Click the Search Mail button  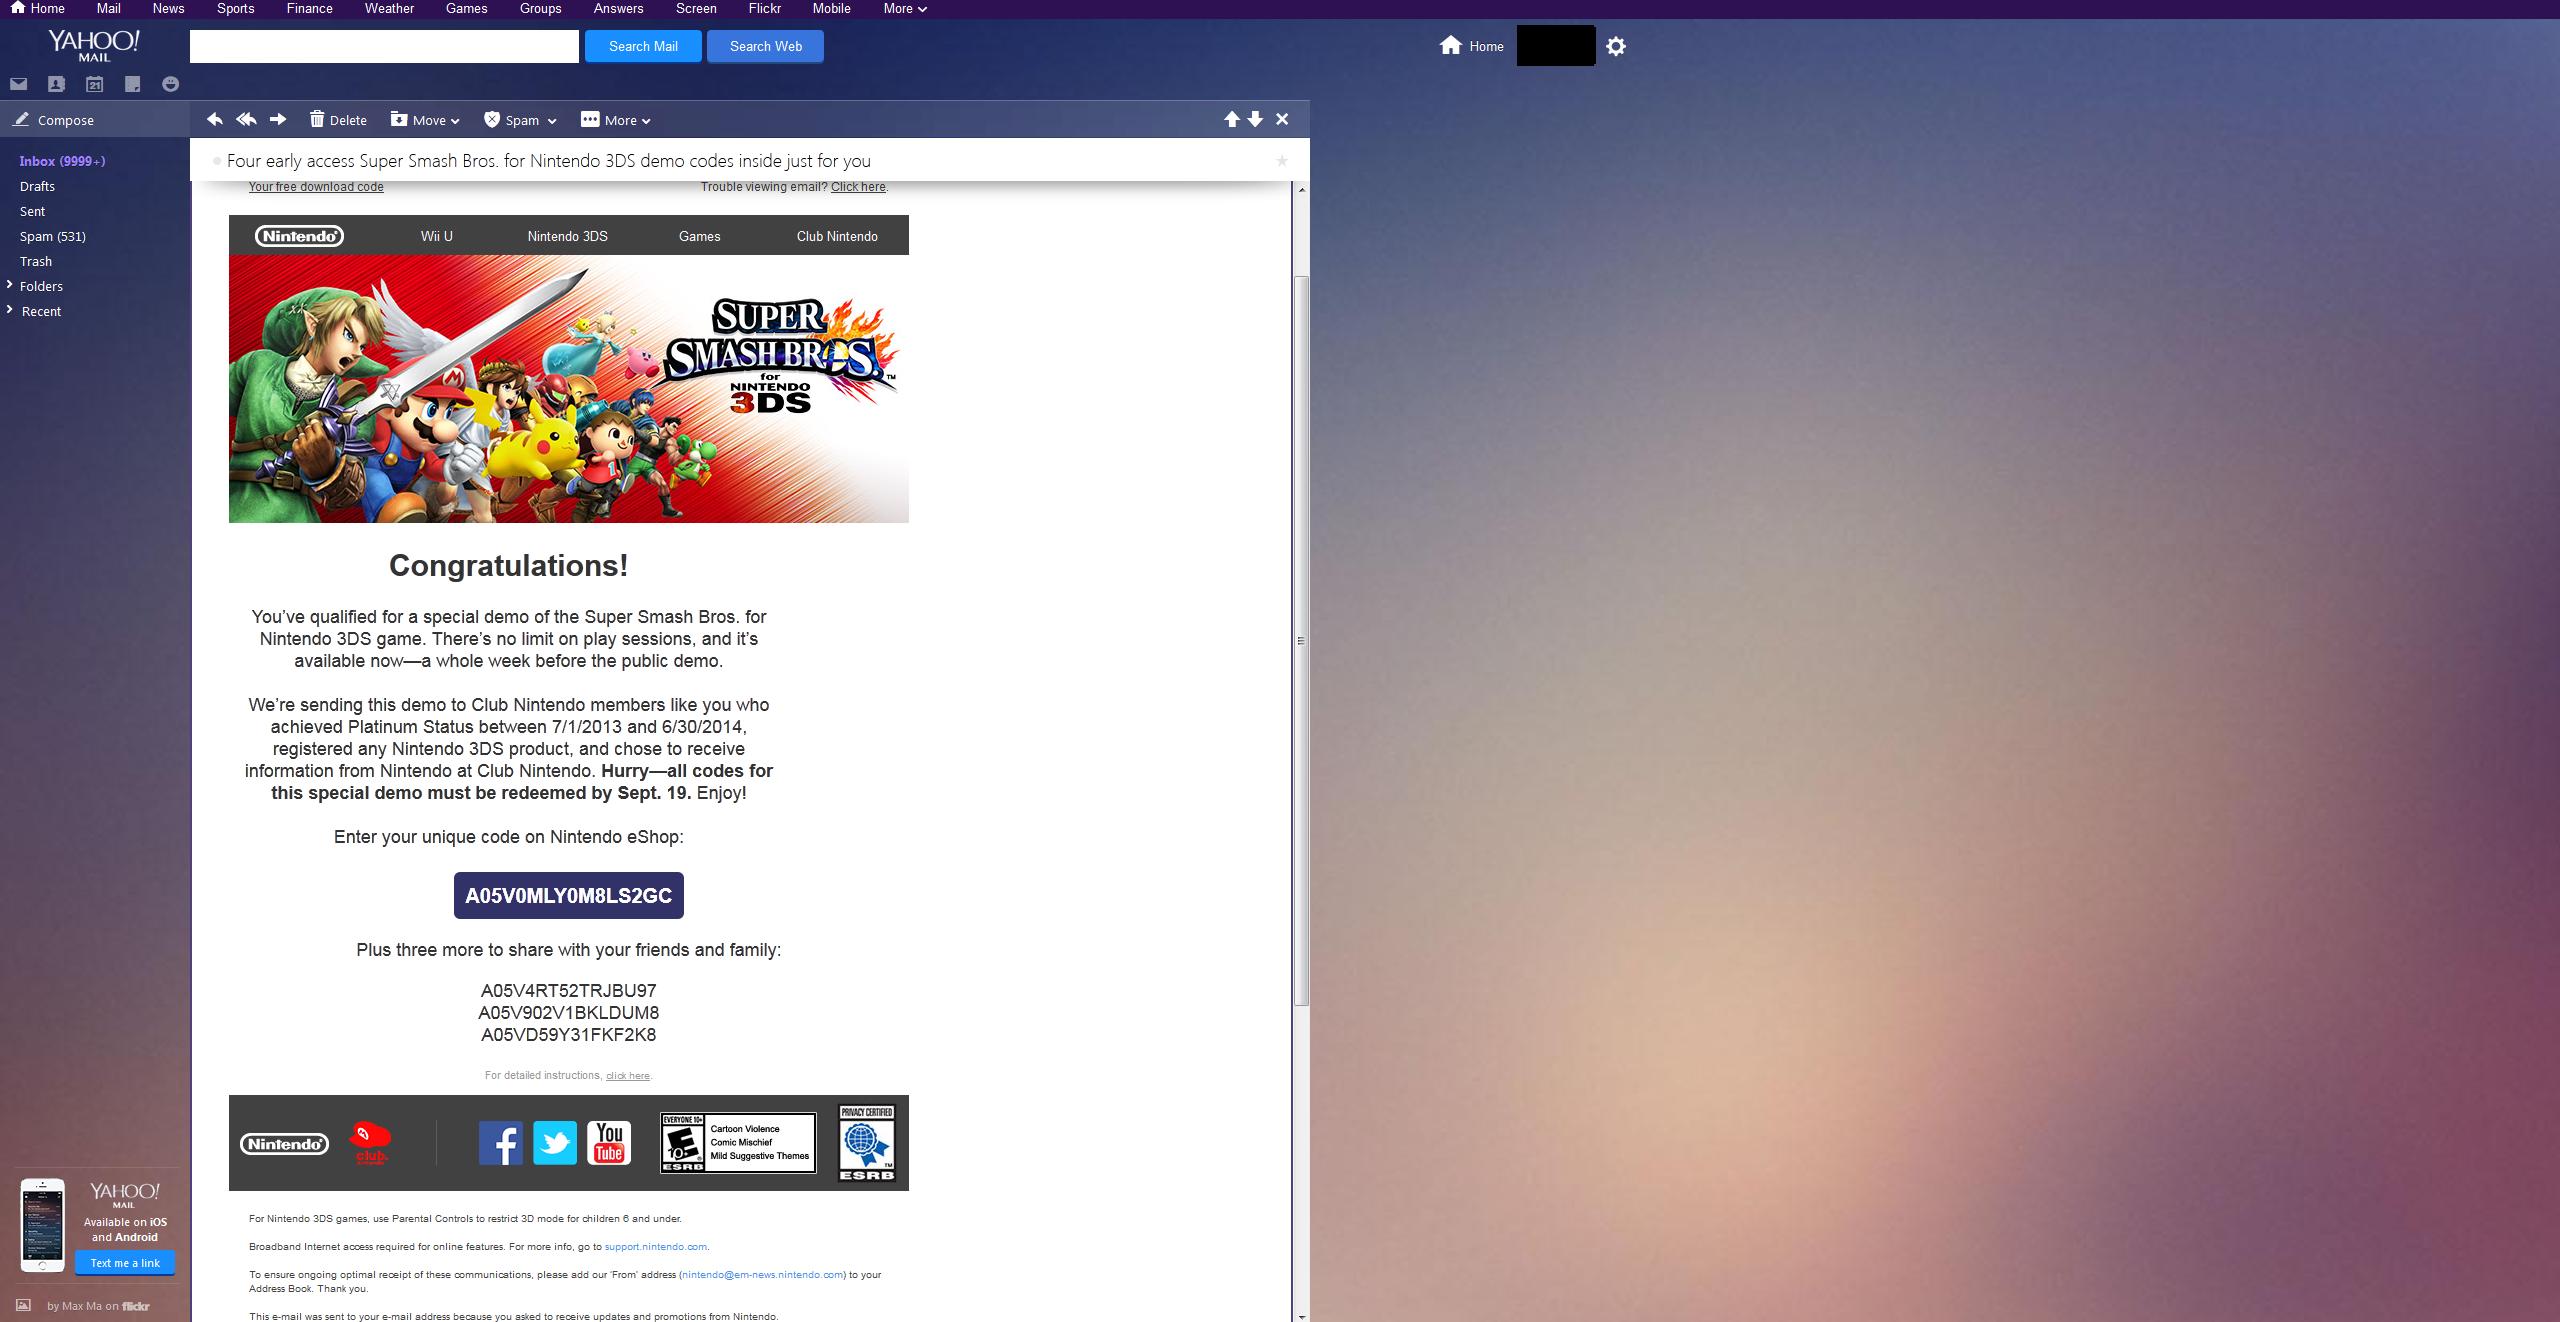click(643, 46)
